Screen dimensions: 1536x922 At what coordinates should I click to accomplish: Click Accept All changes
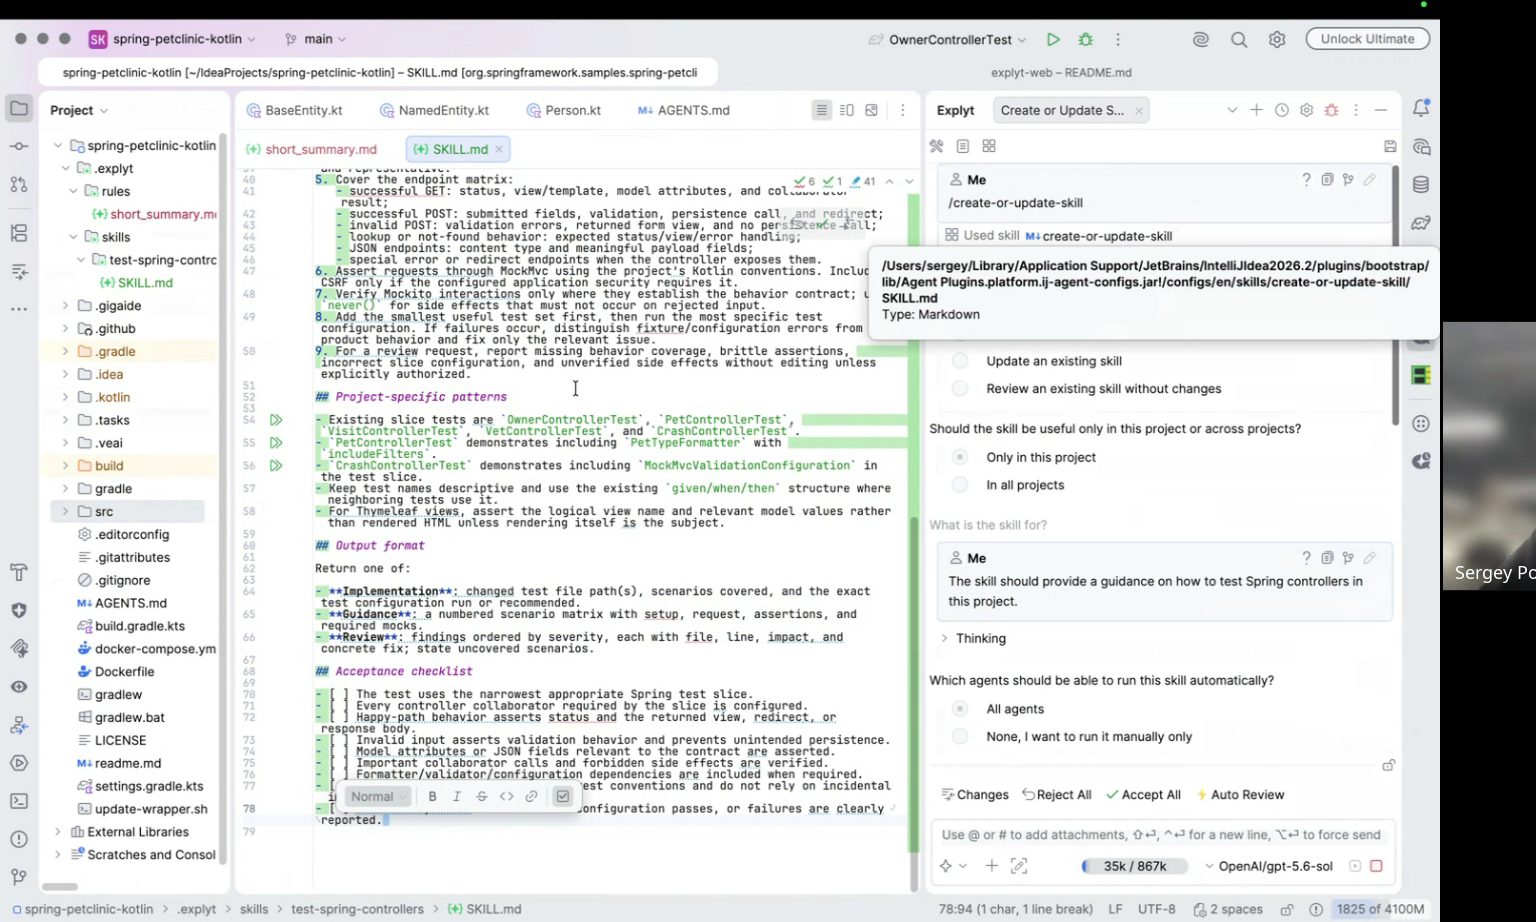1143,795
